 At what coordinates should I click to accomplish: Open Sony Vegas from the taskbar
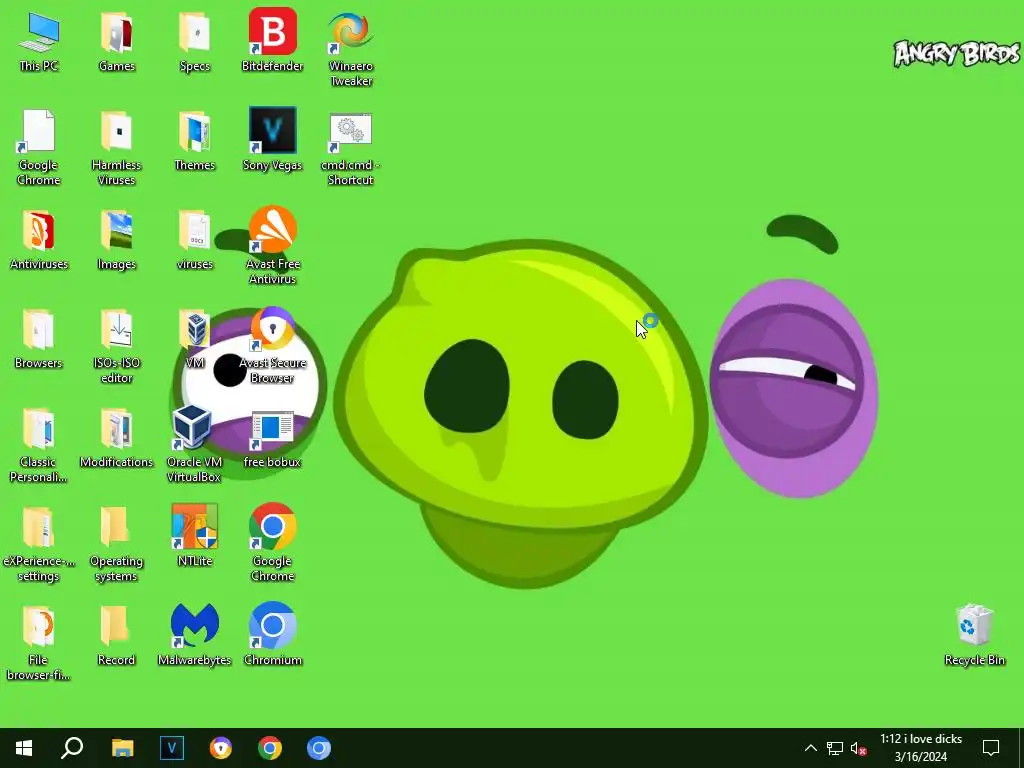click(172, 748)
